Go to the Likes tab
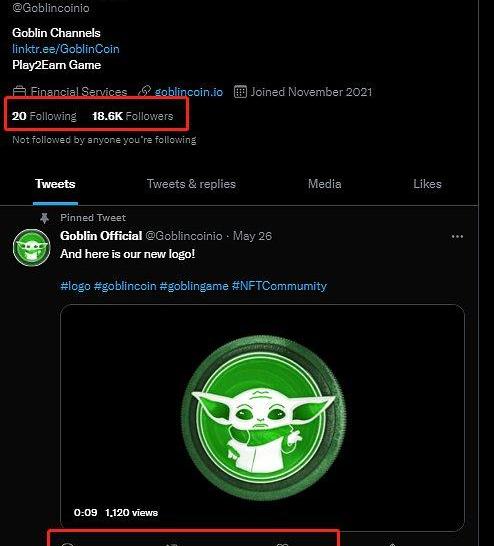494x546 pixels. pos(427,184)
